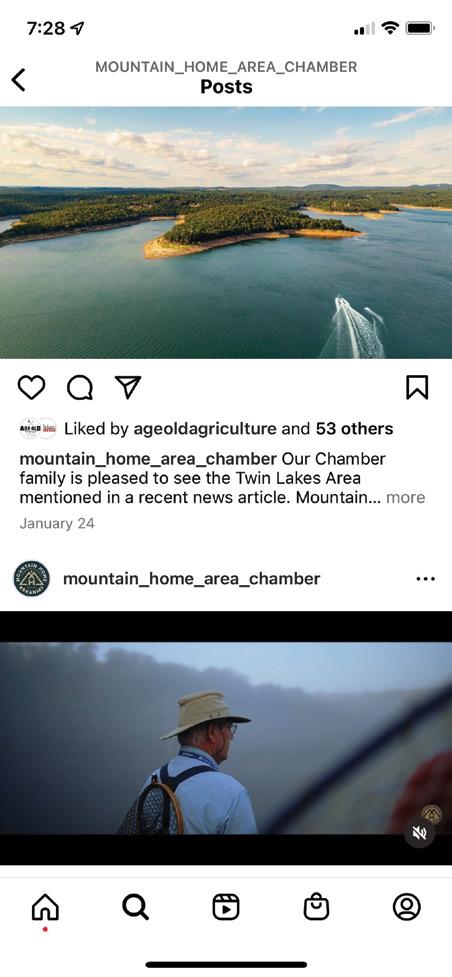Go to the Home tab
Screen dimensions: 452x977
45,907
